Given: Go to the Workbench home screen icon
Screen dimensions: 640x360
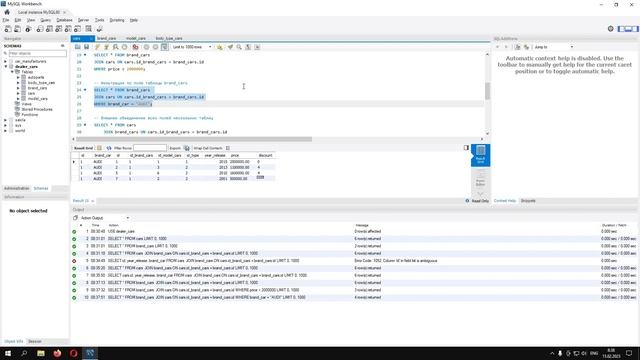Looking at the screenshot, I should pos(7,12).
